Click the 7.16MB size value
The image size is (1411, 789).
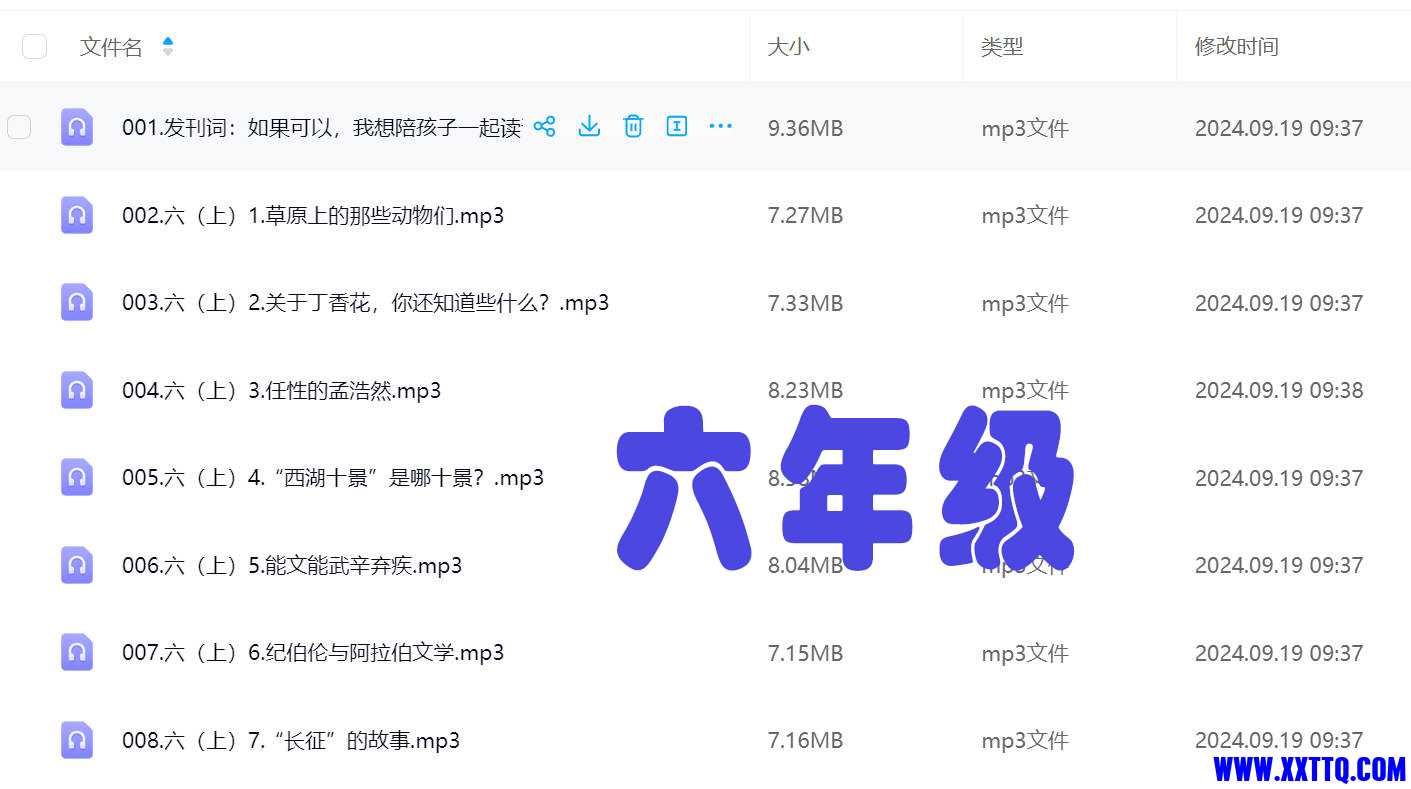805,740
